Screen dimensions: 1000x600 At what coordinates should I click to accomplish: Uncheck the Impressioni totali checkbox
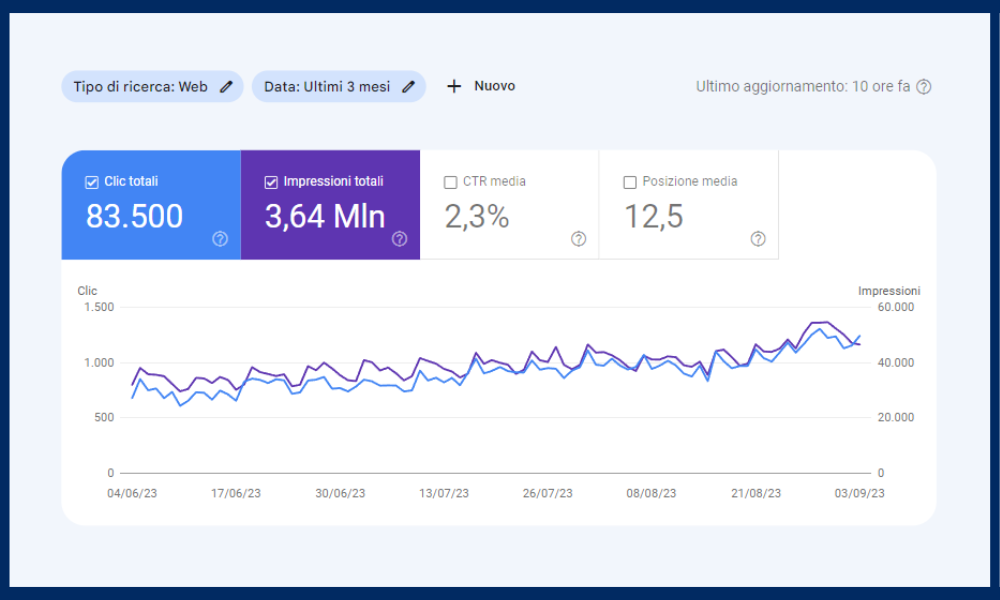tap(271, 182)
